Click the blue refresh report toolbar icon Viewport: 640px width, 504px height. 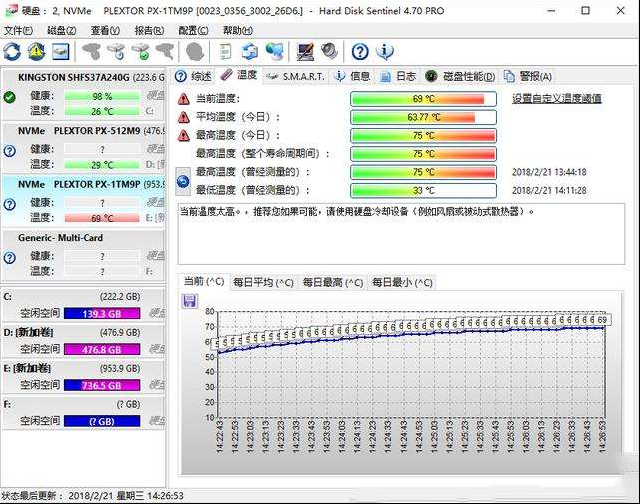click(249, 52)
